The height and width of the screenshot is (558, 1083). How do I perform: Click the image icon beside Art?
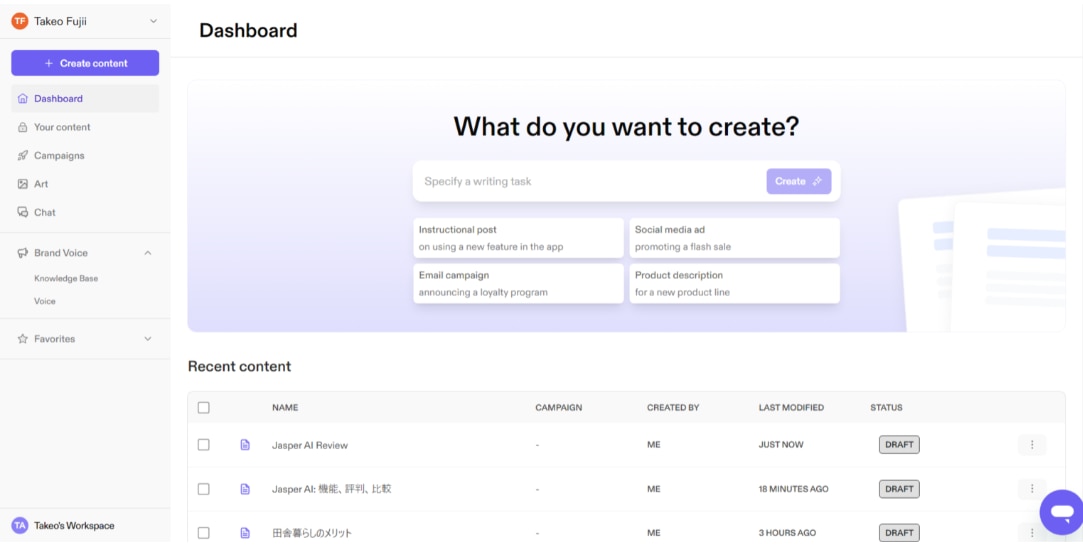pyautogui.click(x=23, y=184)
